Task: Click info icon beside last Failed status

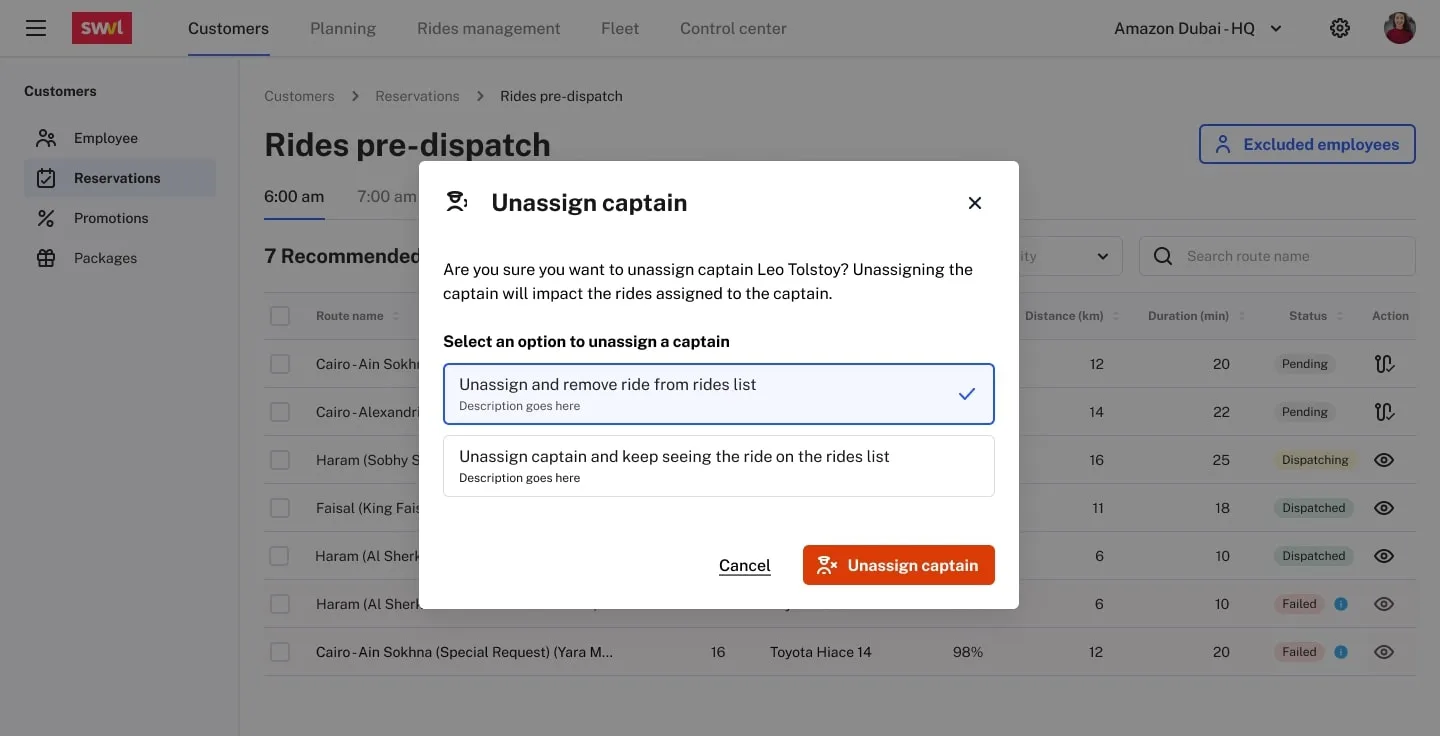Action: tap(1341, 652)
